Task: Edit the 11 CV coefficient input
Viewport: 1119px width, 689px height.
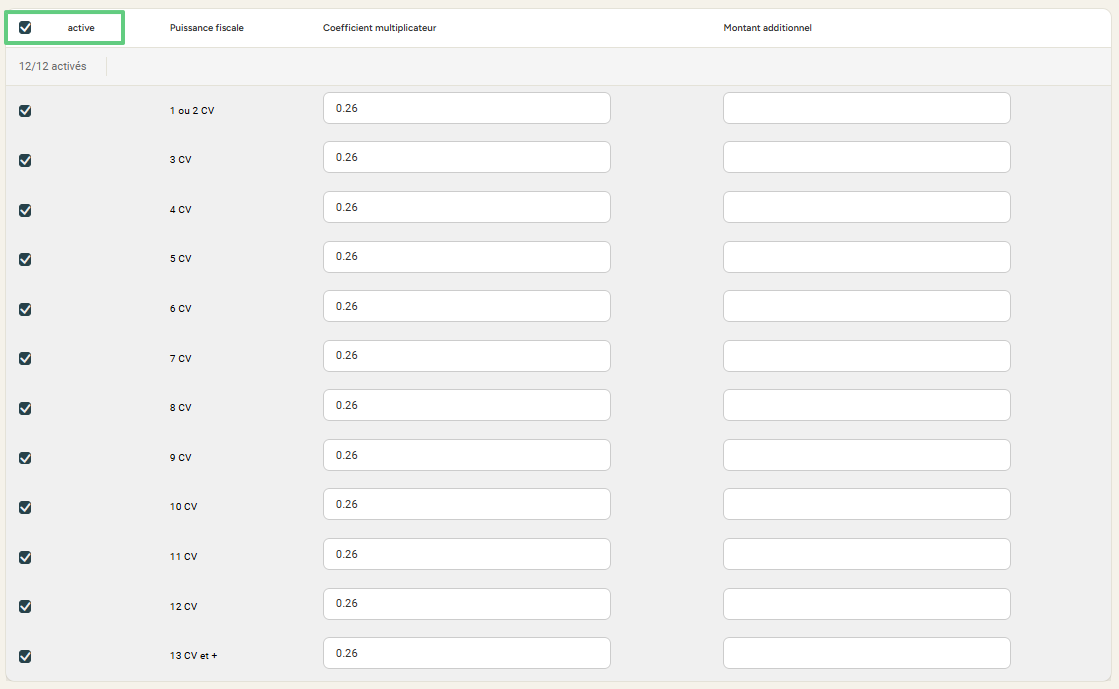Action: coord(467,554)
